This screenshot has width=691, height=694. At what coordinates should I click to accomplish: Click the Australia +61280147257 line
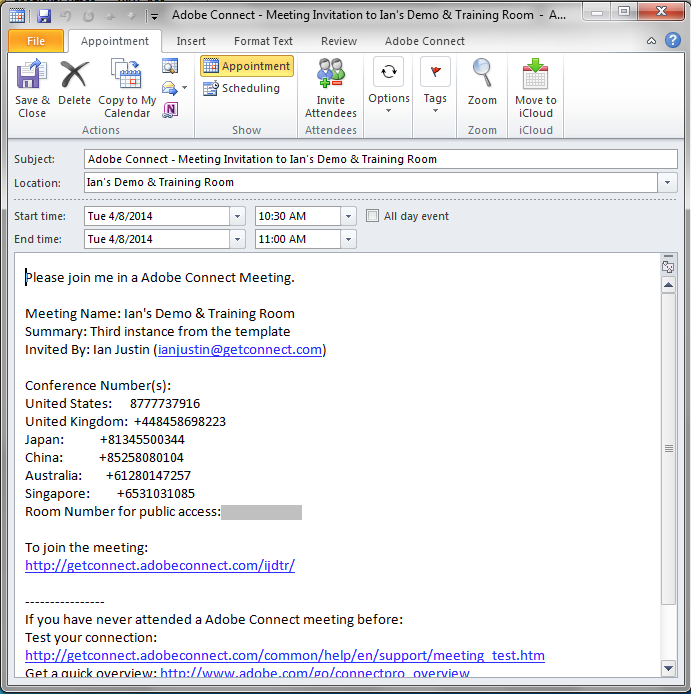pos(108,475)
